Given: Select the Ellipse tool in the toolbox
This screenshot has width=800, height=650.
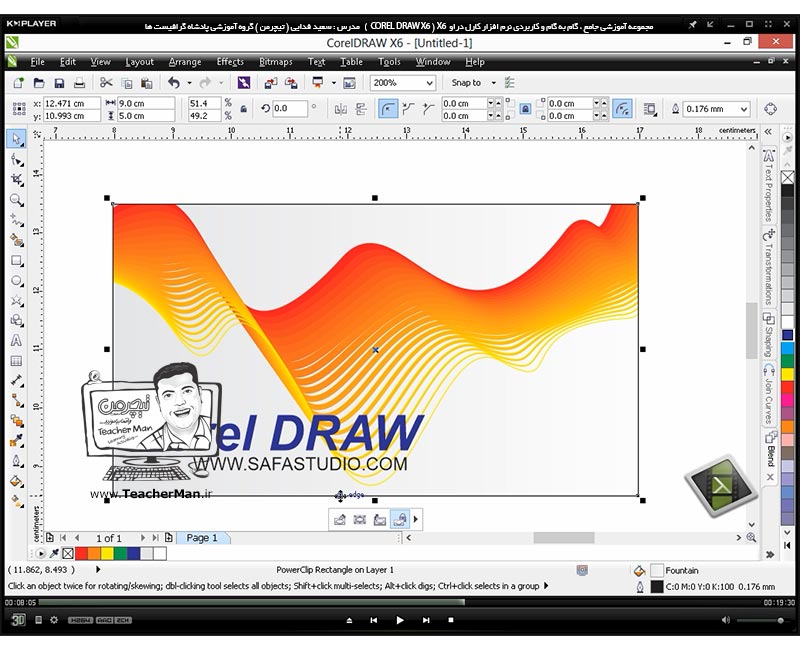Looking at the screenshot, I should click(16, 281).
